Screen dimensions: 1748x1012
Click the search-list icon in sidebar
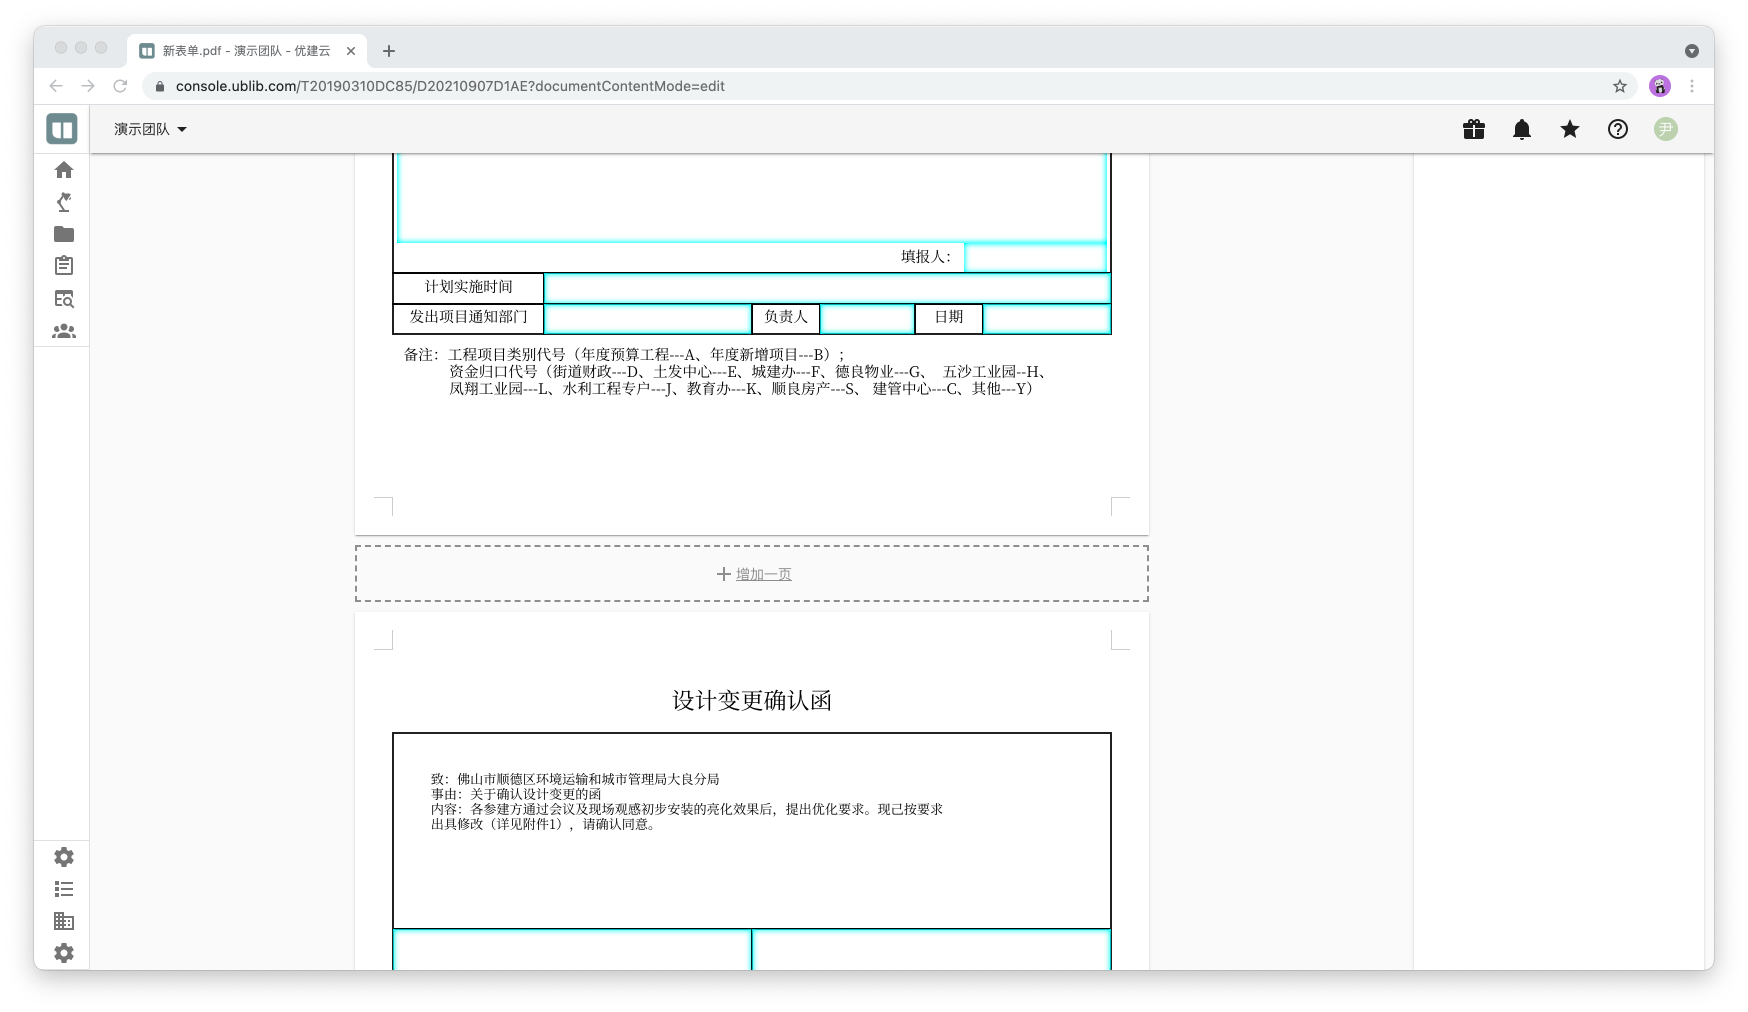pos(64,299)
